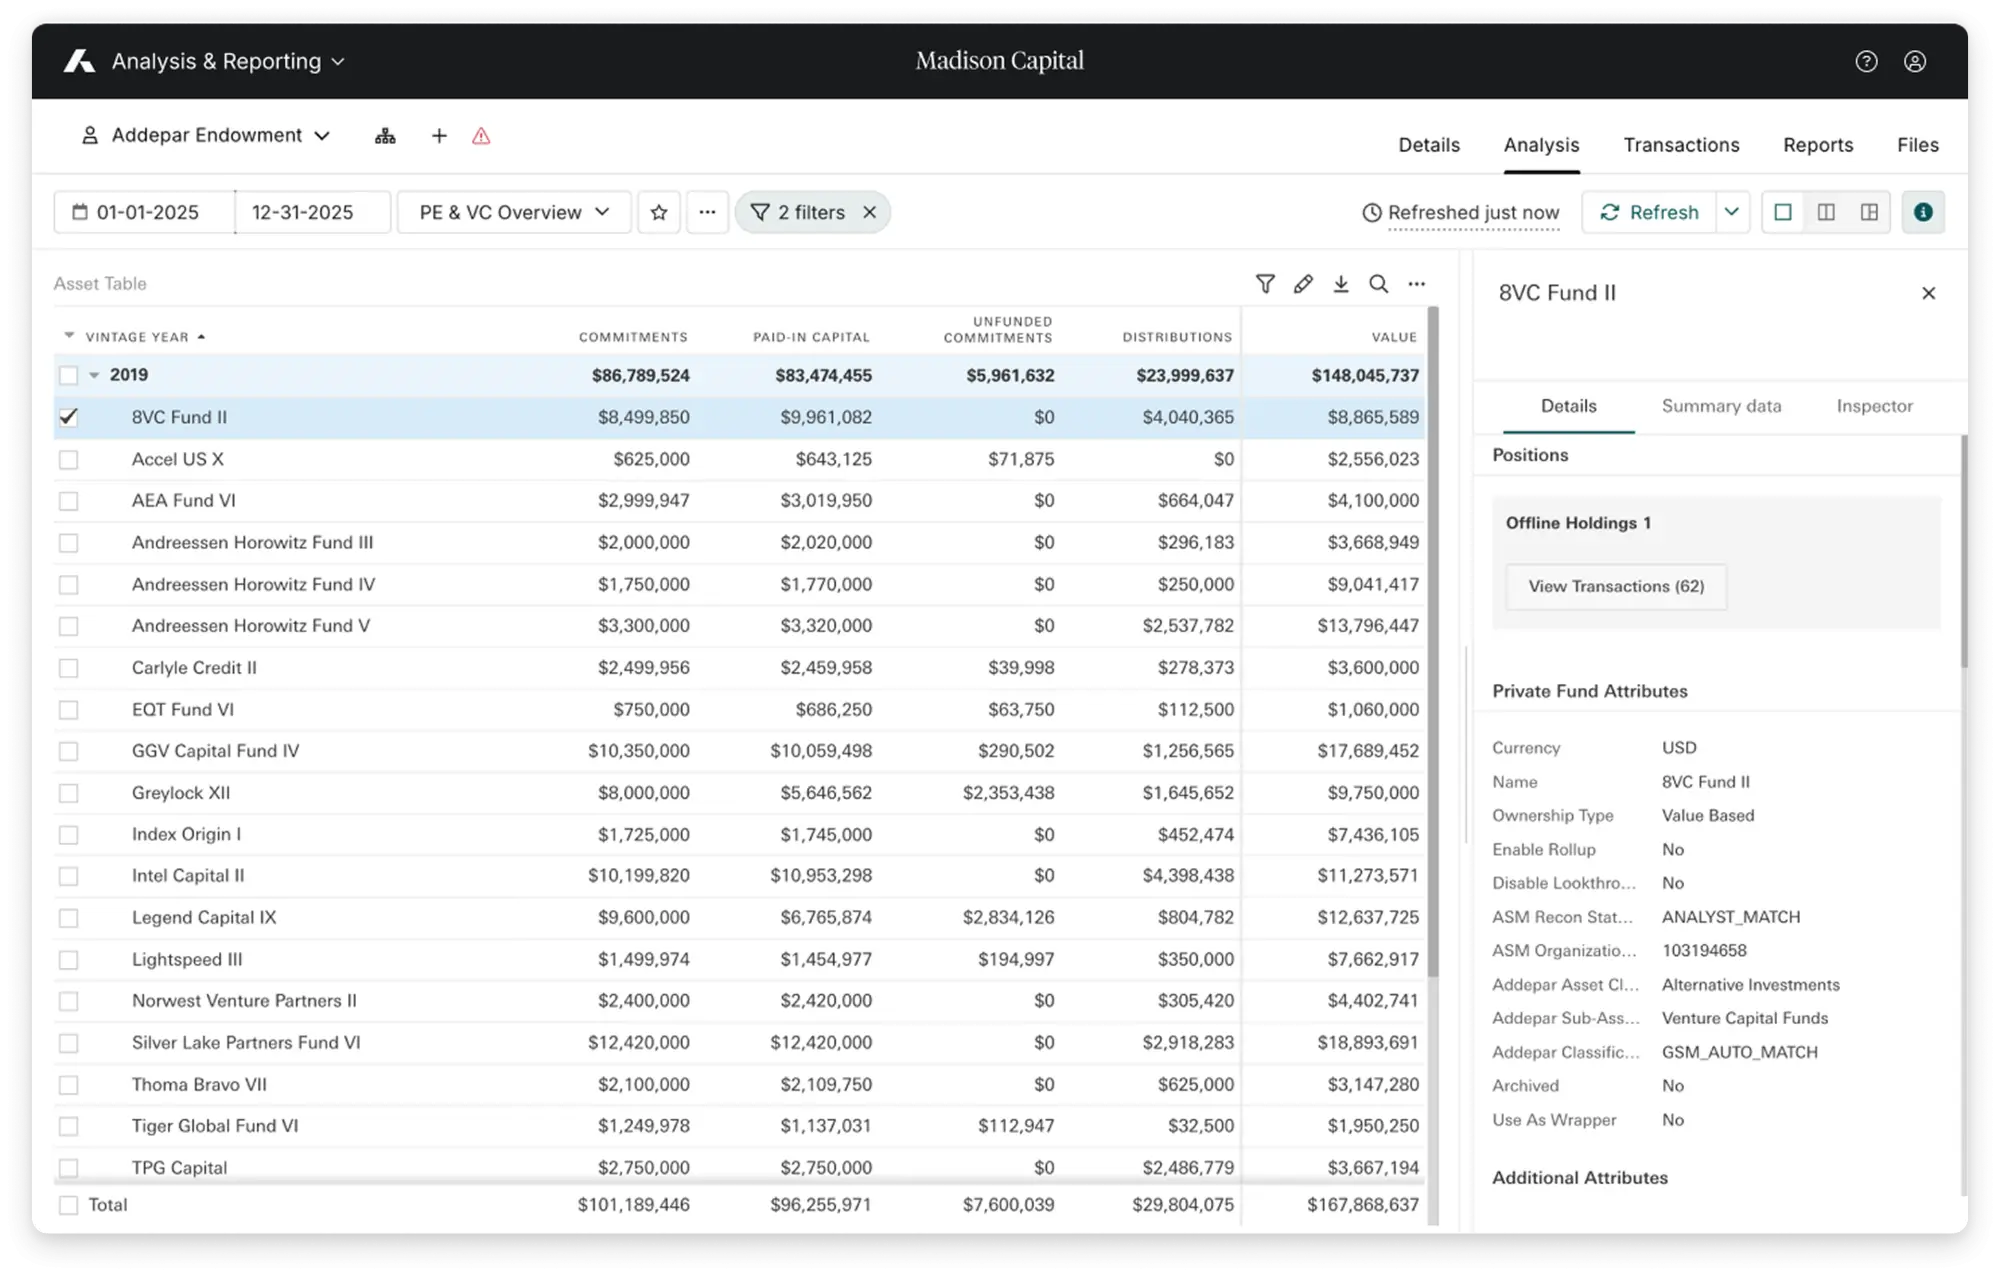Image resolution: width=2000 pixels, height=1276 pixels.
Task: Open the Addepar Endowment portfolio dropdown
Action: pos(221,135)
